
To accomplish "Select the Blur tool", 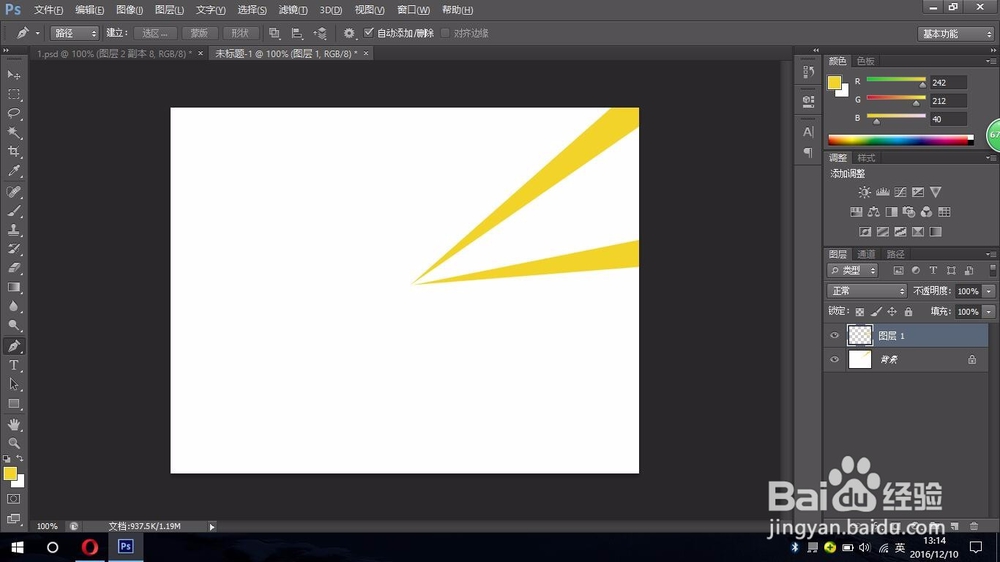I will click(14, 306).
